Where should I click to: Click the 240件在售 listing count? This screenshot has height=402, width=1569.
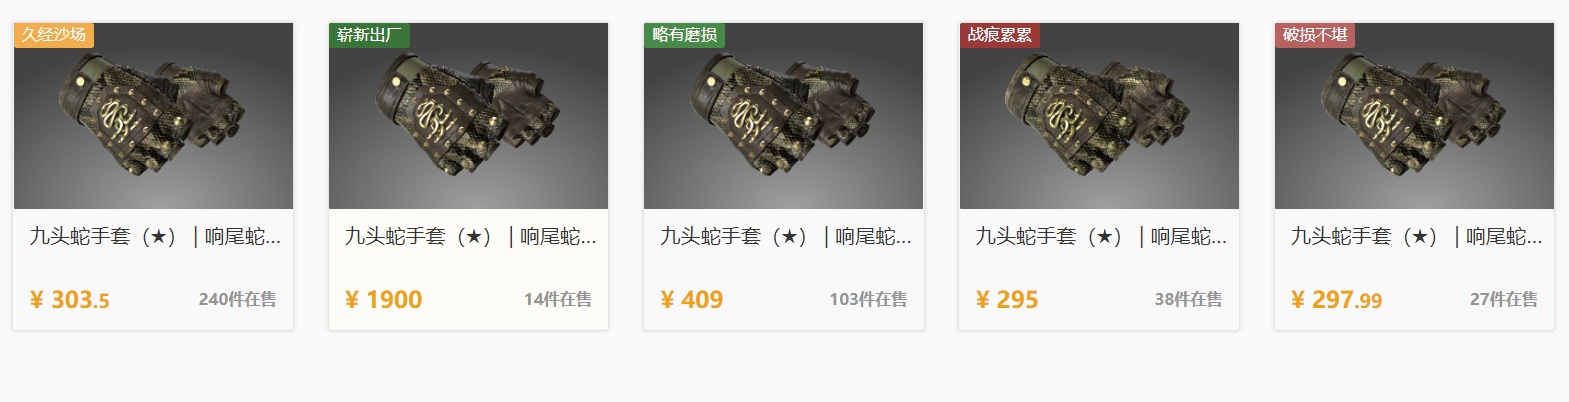point(237,299)
